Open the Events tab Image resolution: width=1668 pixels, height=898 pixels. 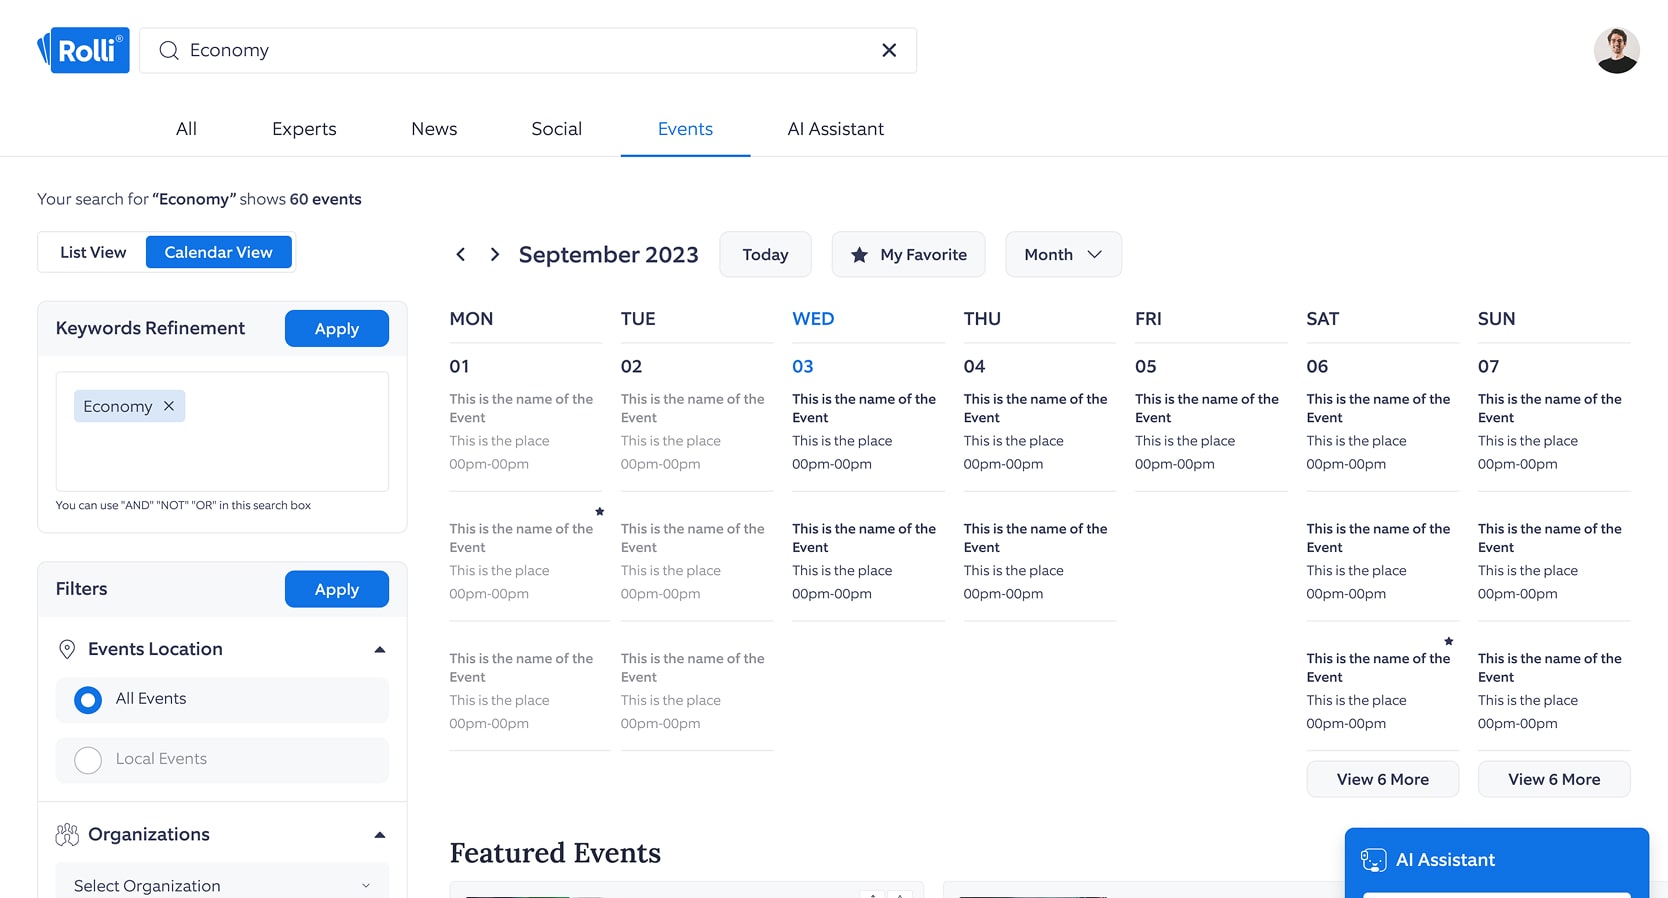[685, 129]
